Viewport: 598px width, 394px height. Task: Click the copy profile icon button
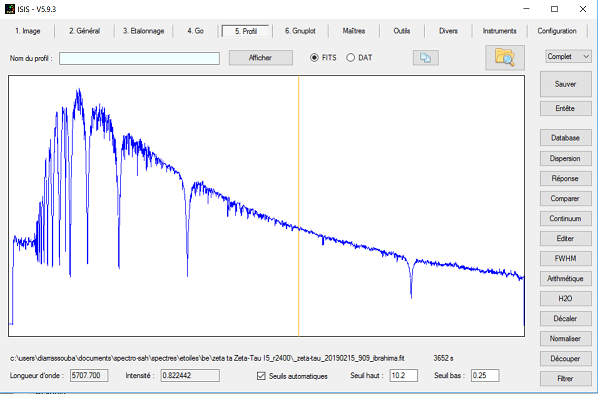click(x=425, y=58)
